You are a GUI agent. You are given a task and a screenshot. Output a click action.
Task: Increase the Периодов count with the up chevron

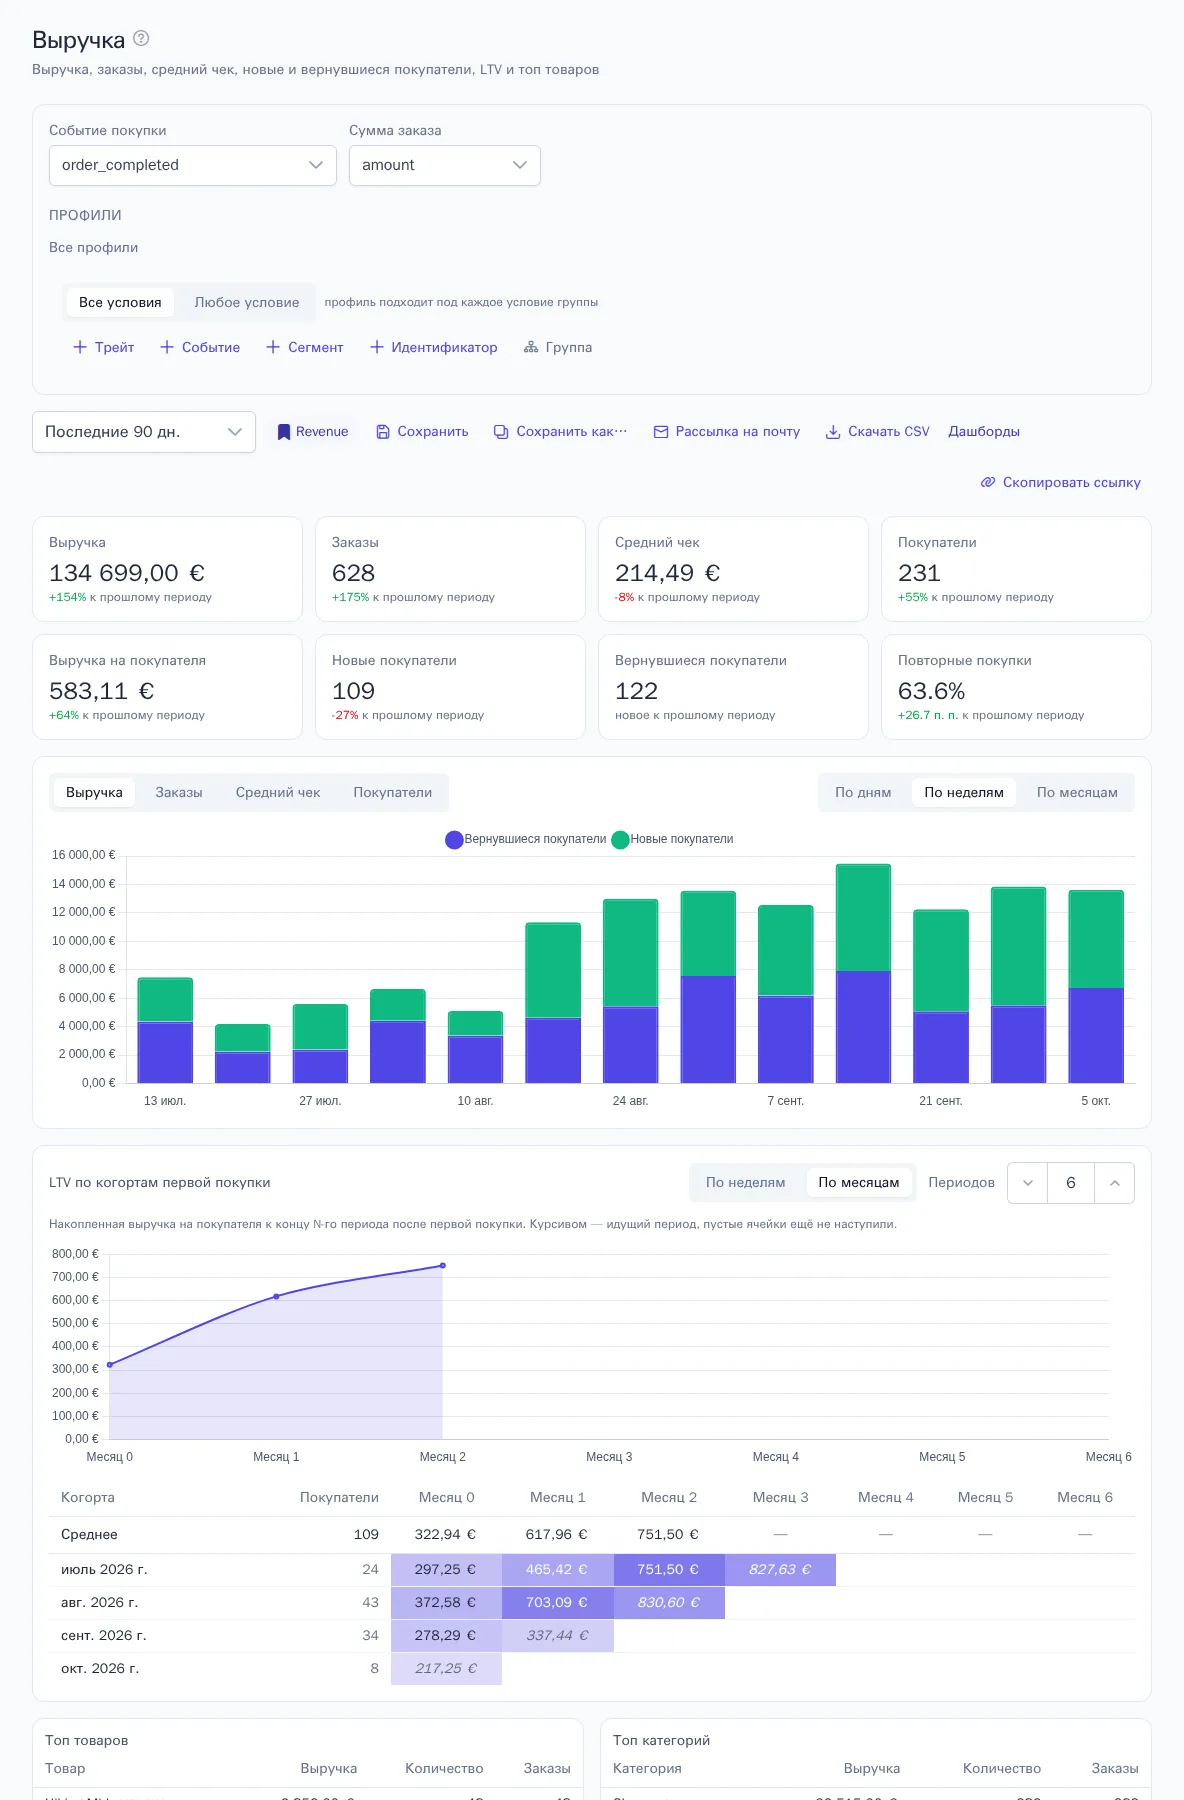(x=1114, y=1183)
